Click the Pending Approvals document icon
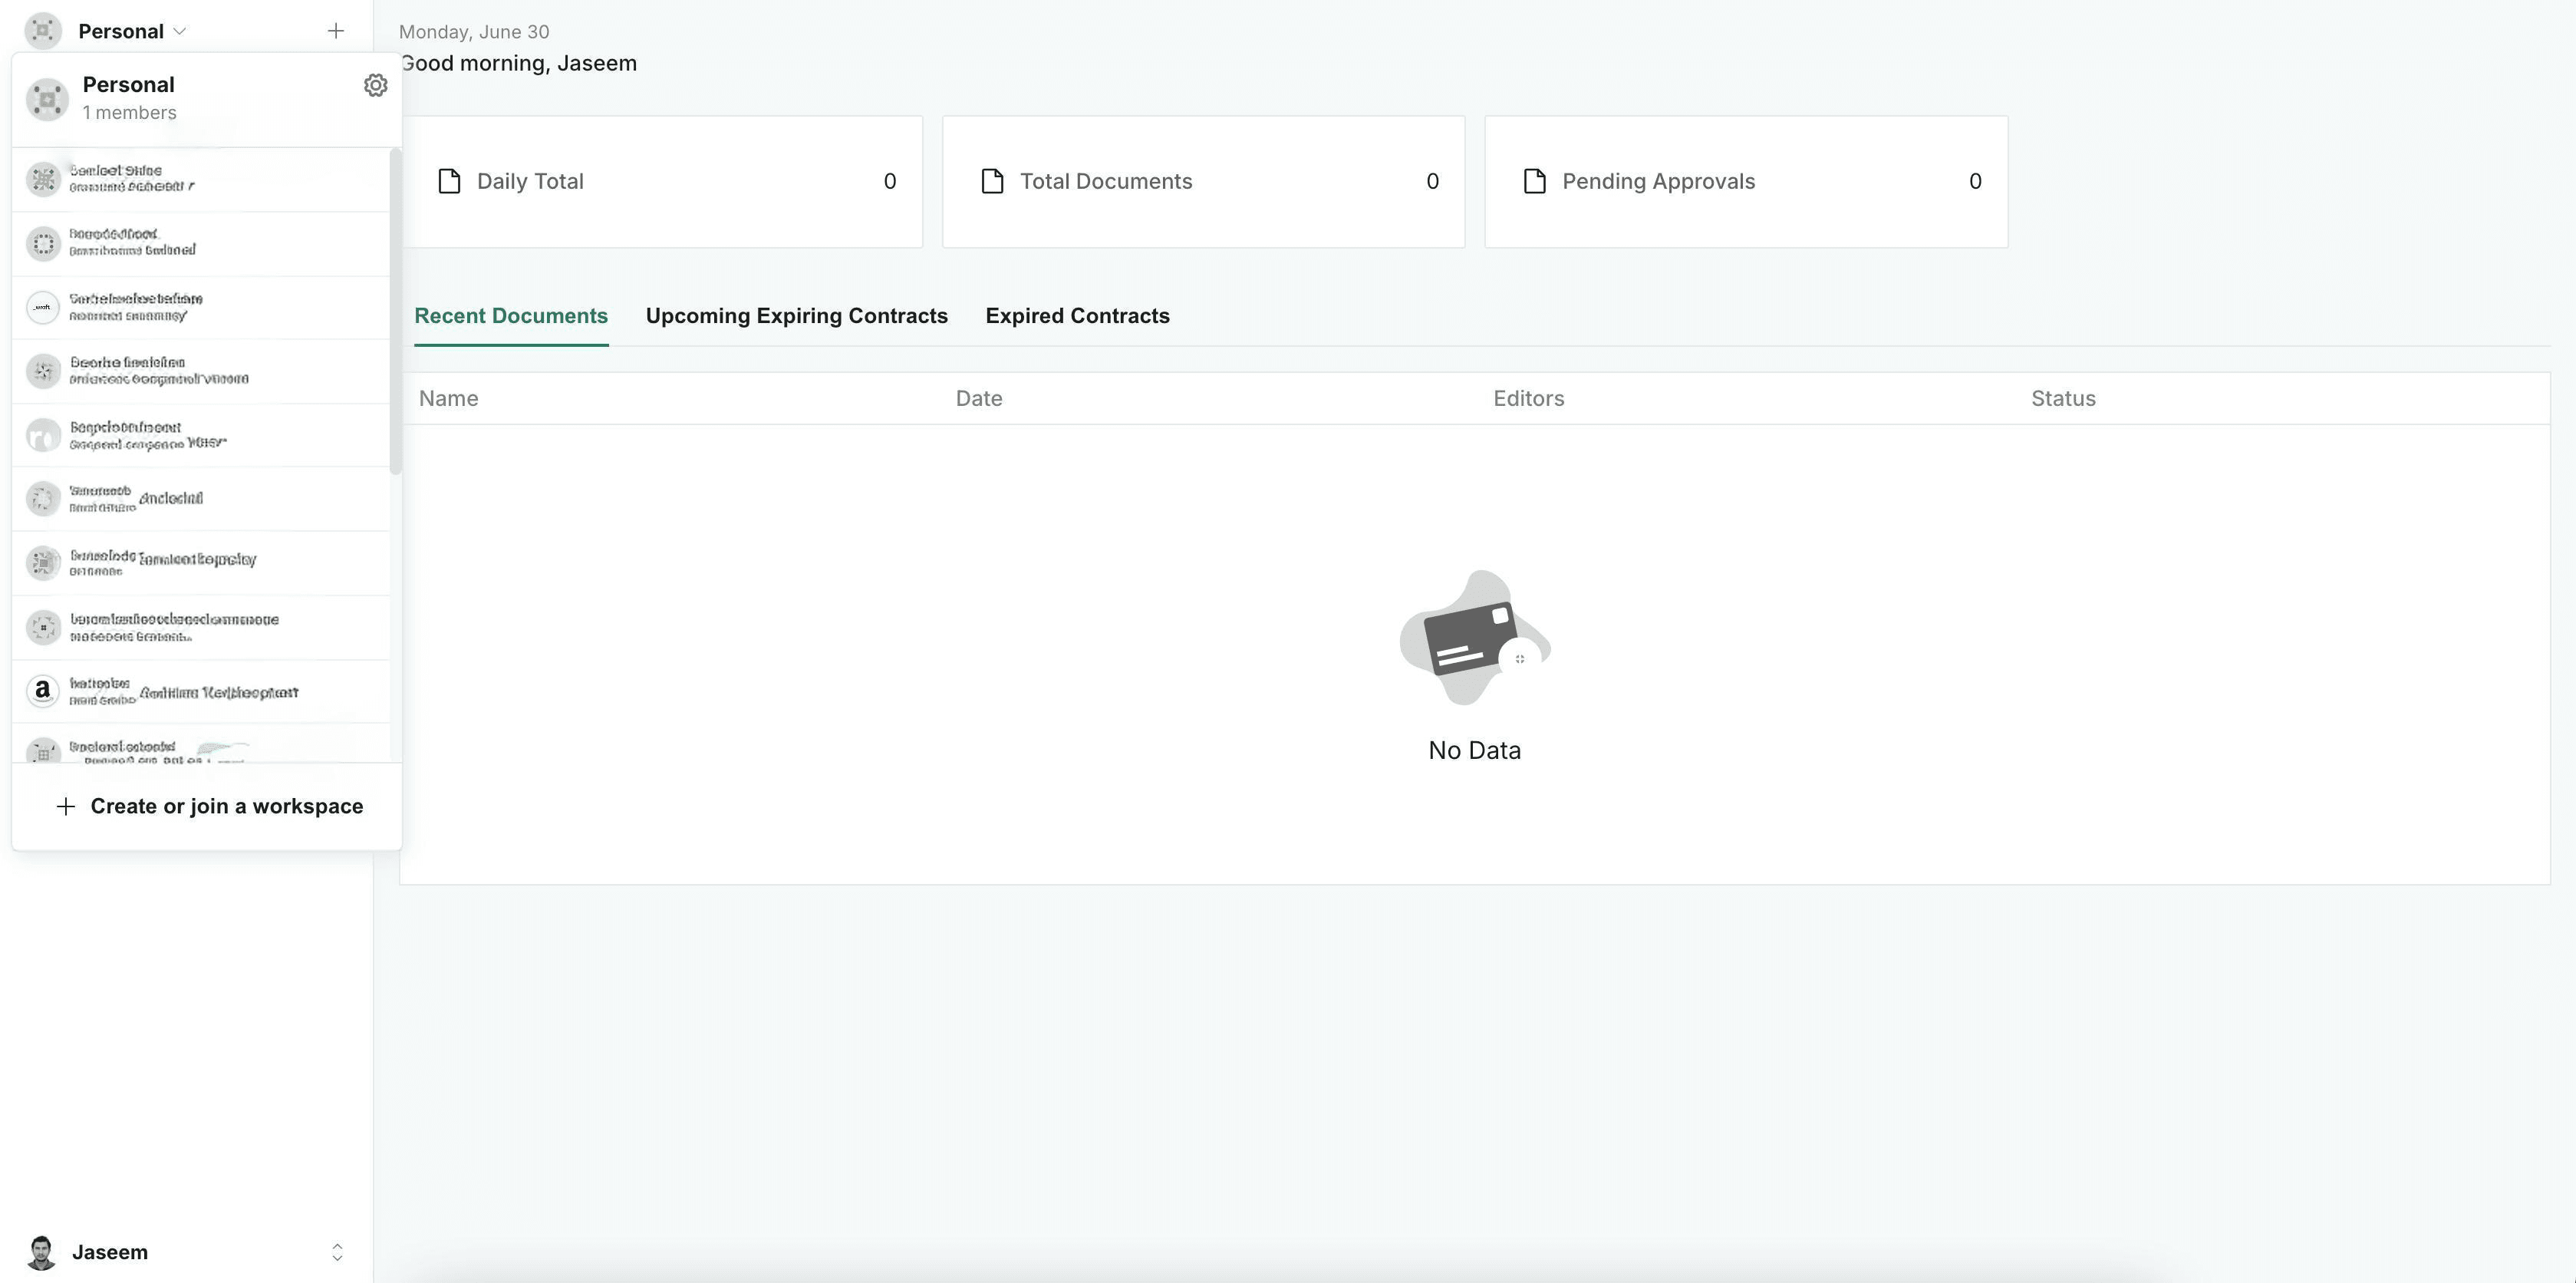 pos(1535,181)
